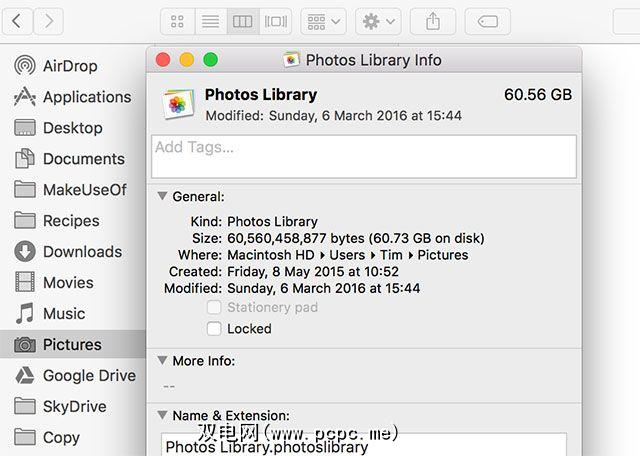640x456 pixels.
Task: Click the Finder forward navigation arrow
Action: [x=48, y=20]
